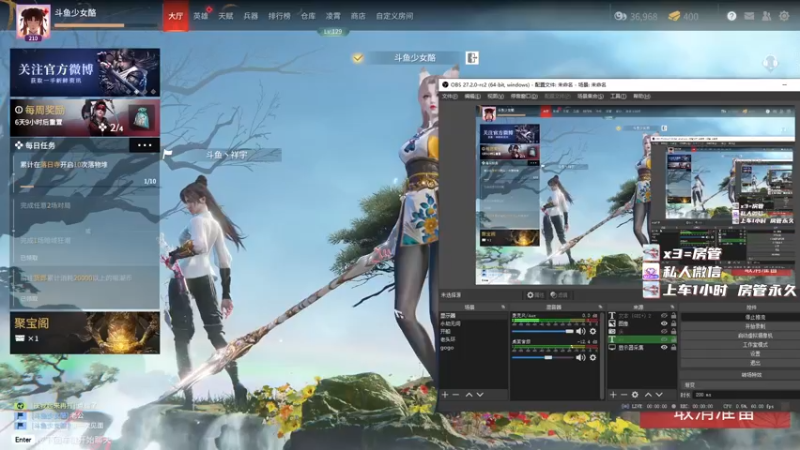Adjust the 麦克风/Aux volume slider
Image resolution: width=800 pixels, height=450 pixels.
click(543, 332)
